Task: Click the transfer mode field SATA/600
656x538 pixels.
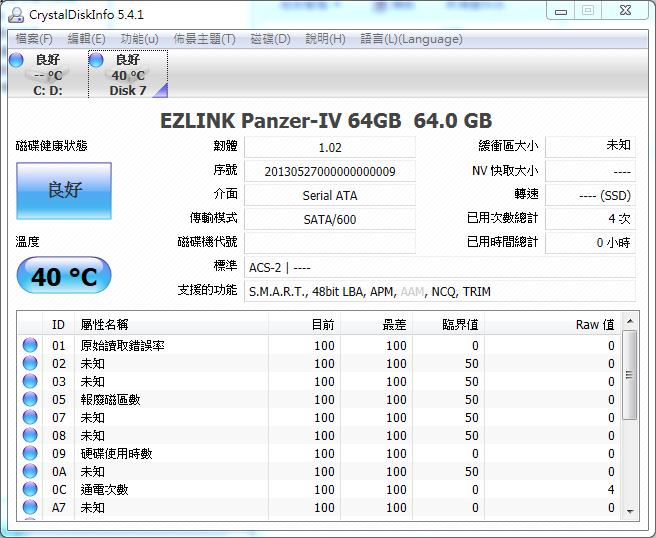Action: [330, 219]
